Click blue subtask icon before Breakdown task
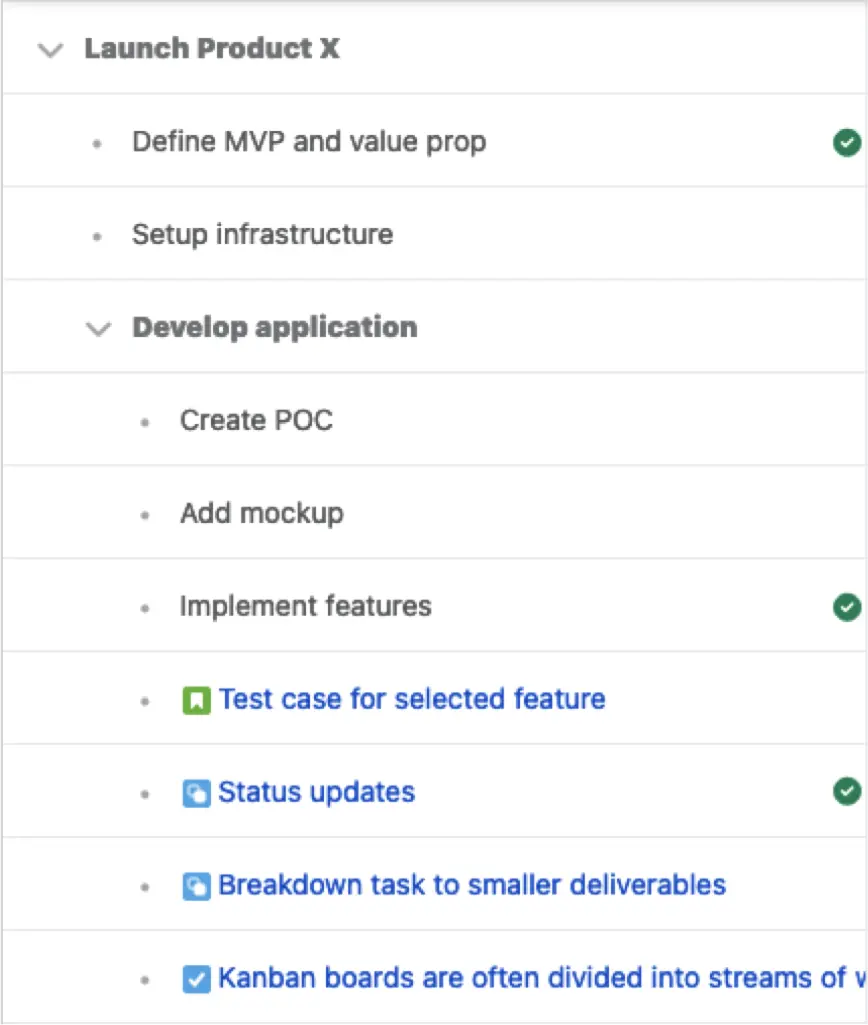 (196, 886)
